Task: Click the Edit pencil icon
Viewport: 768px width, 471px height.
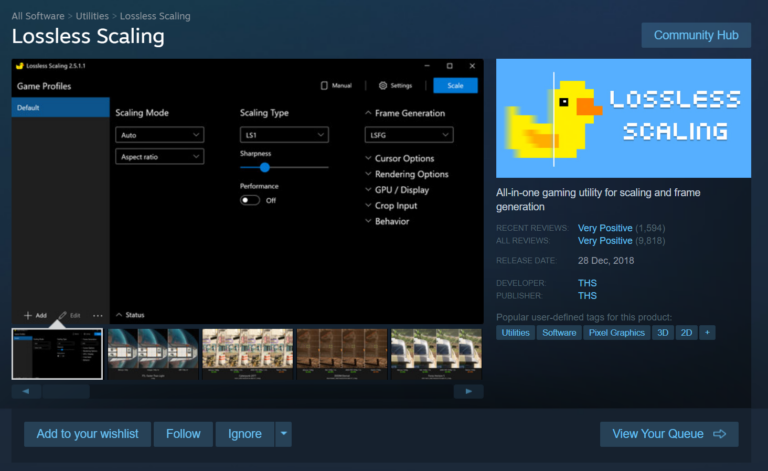Action: 63,315
